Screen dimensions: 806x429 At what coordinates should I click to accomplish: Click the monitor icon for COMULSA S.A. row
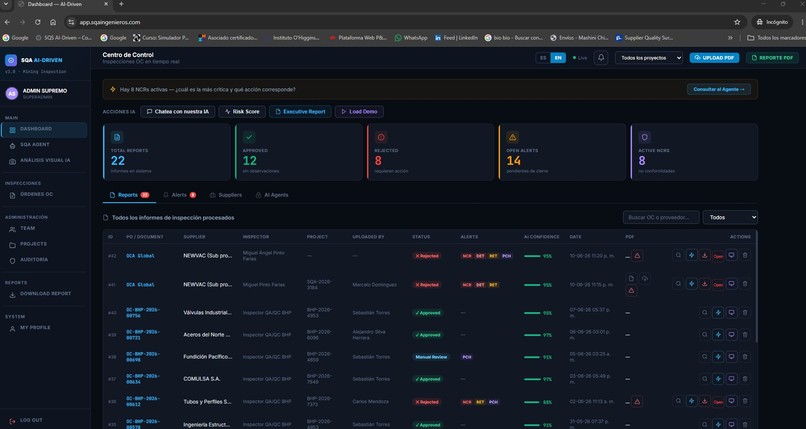[x=731, y=379]
